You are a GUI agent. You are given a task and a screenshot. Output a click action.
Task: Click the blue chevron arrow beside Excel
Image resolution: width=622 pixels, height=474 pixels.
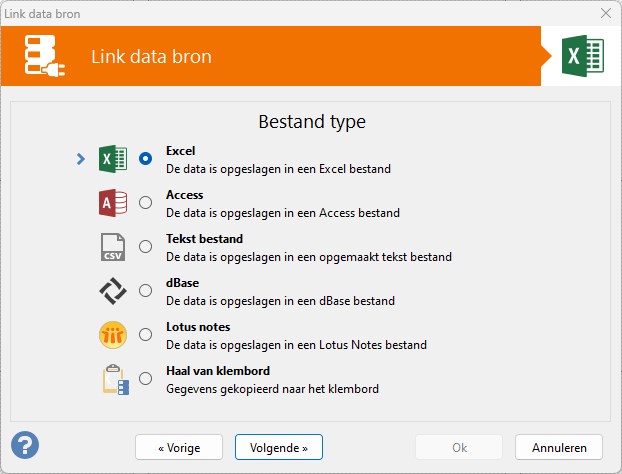(81, 159)
